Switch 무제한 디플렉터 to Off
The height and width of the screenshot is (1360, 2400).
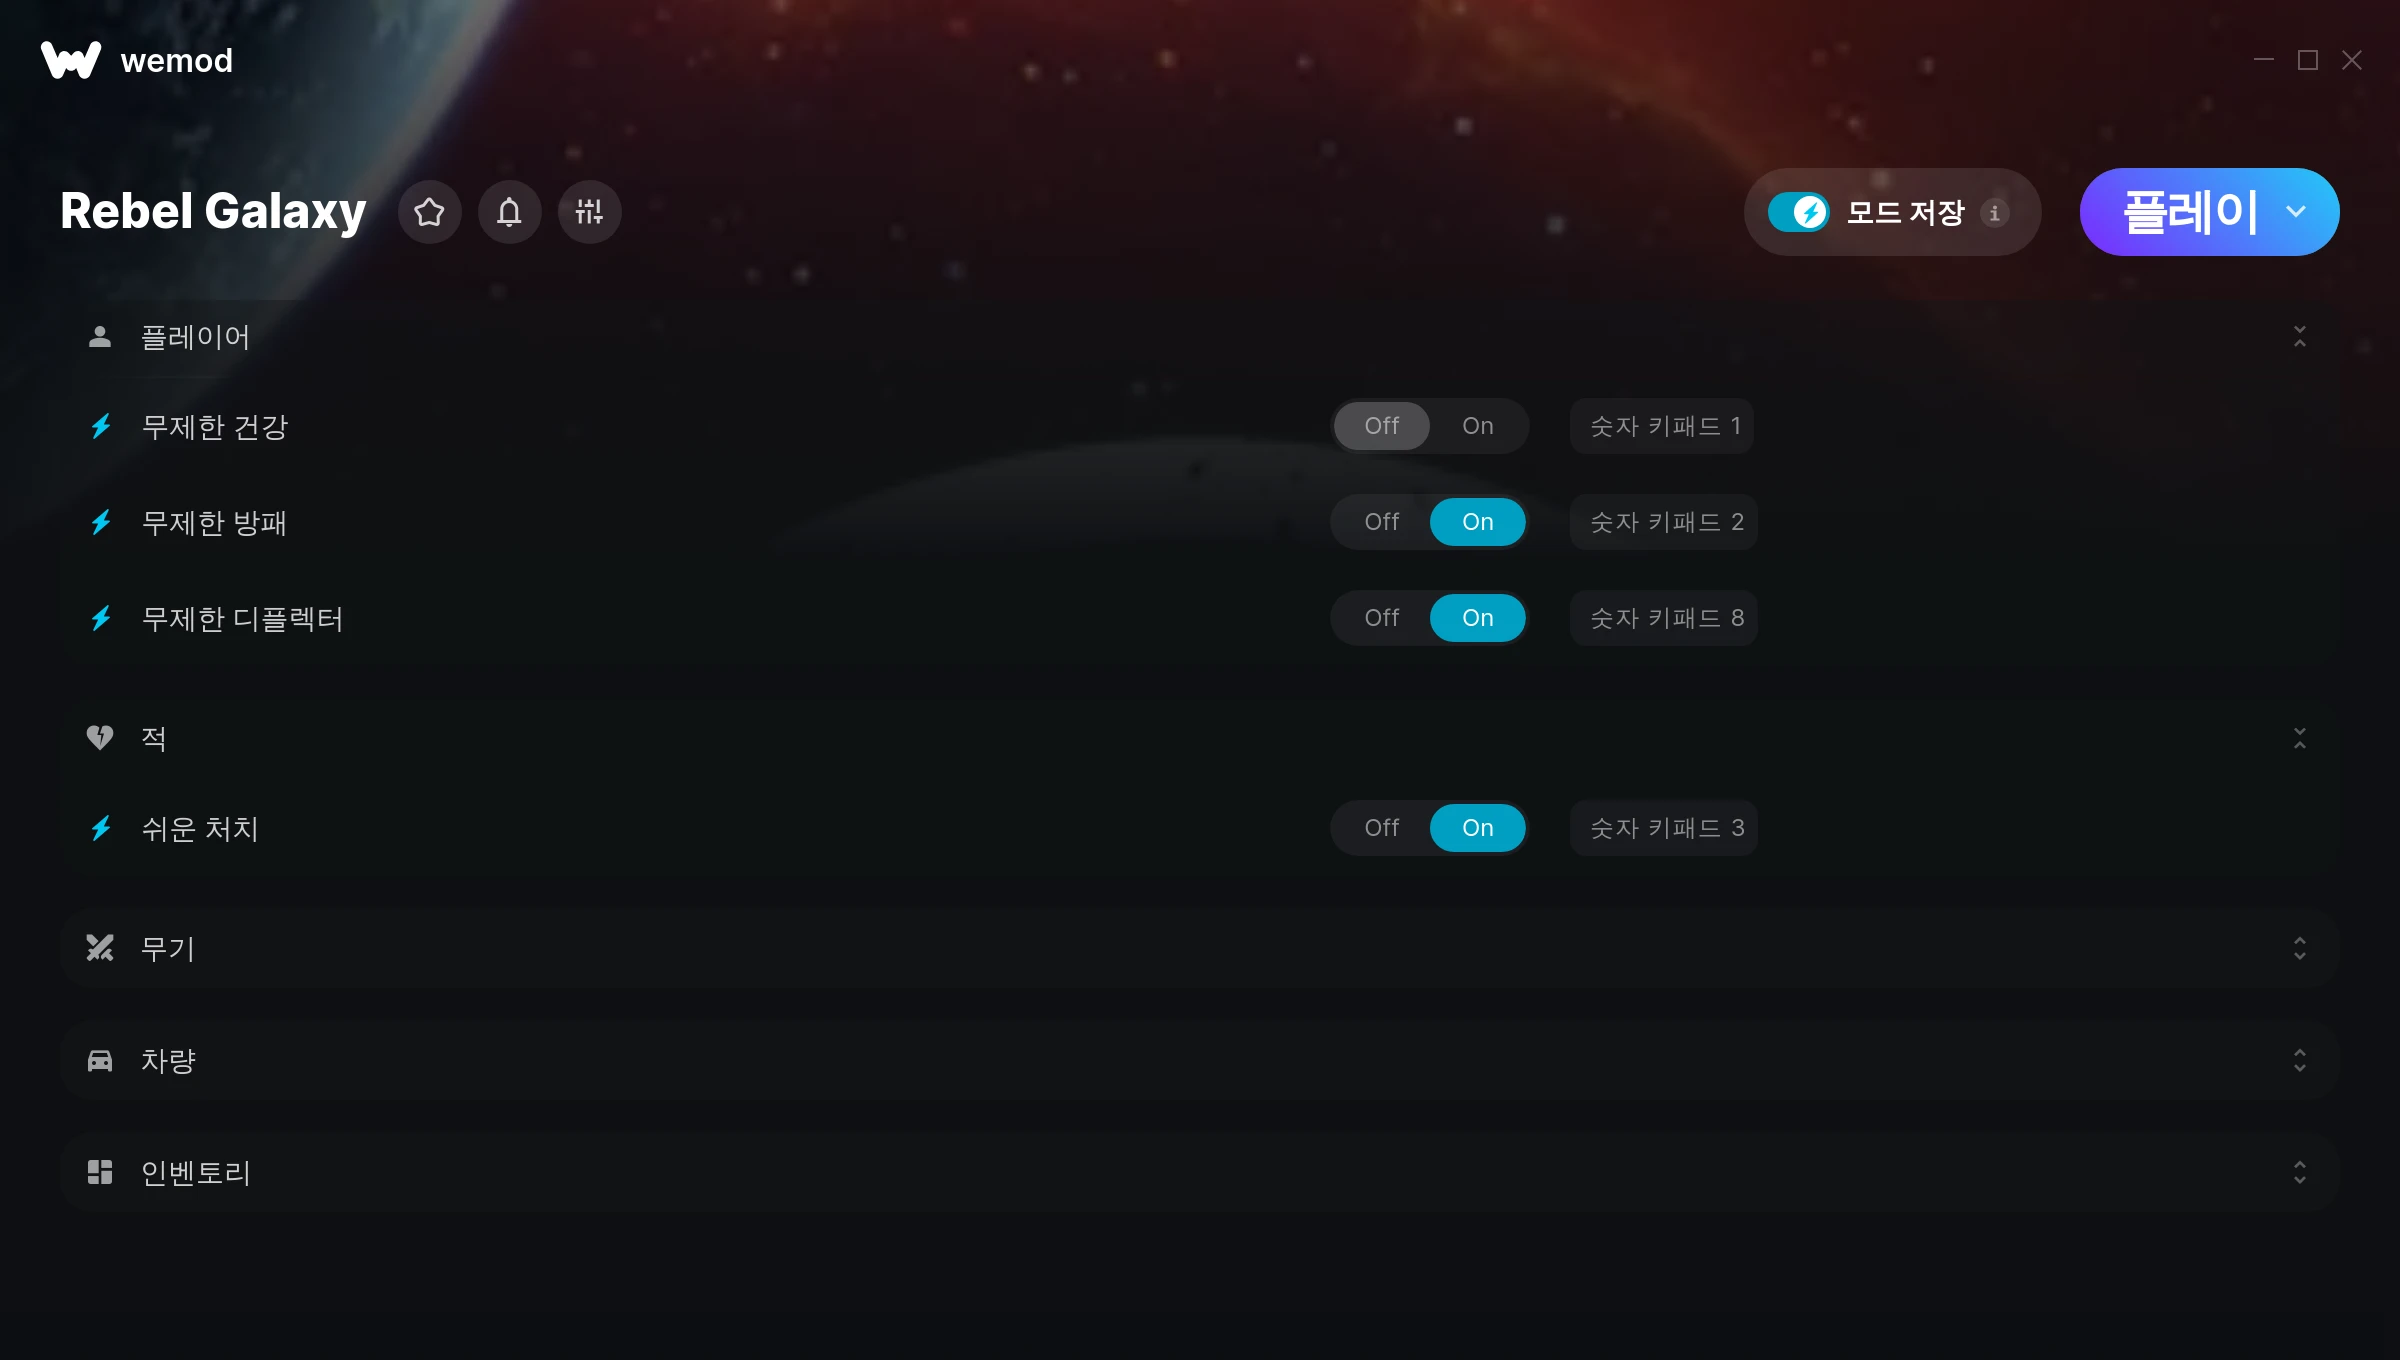[1381, 618]
